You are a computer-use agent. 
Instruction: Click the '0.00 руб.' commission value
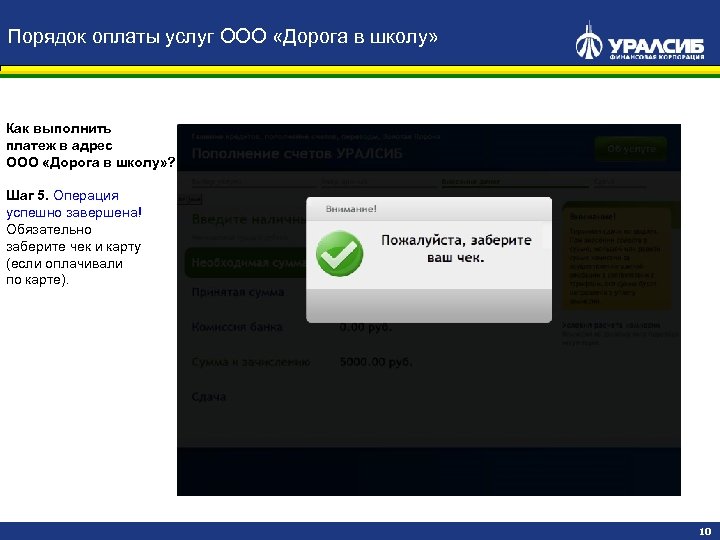coord(366,327)
